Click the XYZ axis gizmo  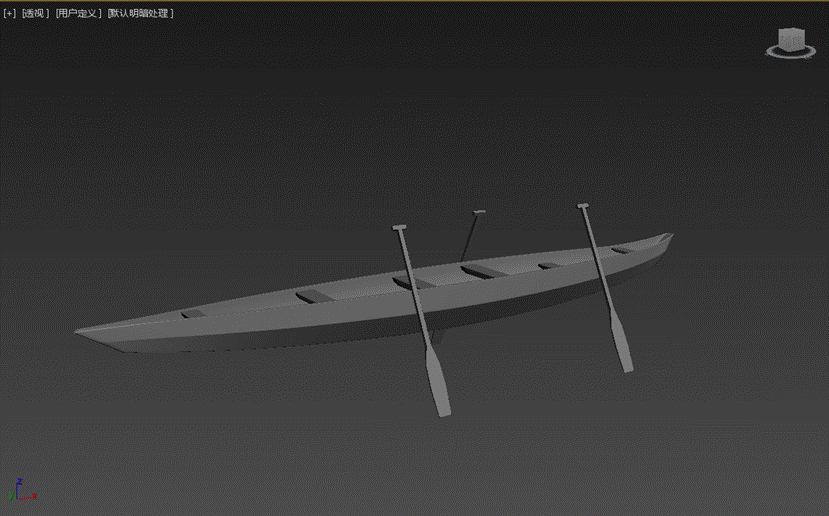[20, 490]
